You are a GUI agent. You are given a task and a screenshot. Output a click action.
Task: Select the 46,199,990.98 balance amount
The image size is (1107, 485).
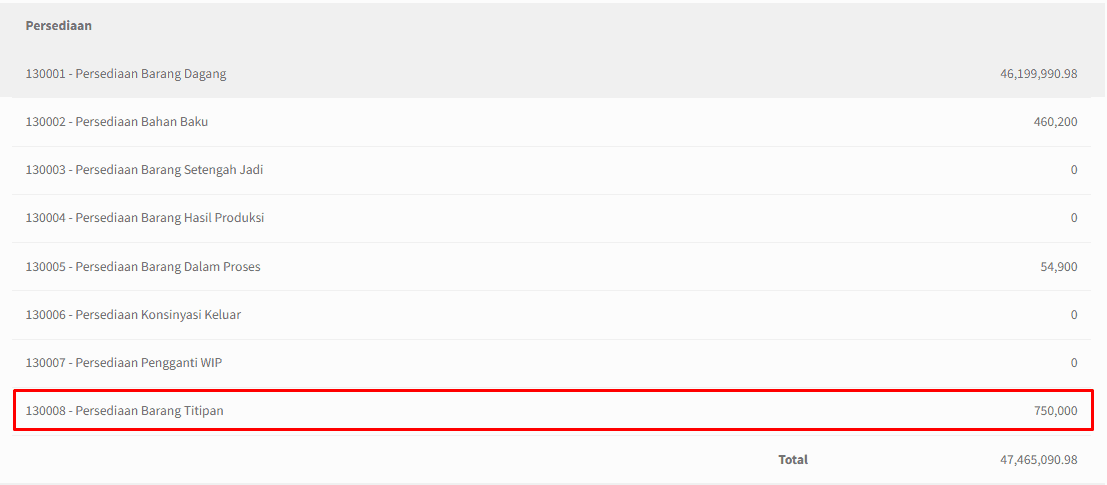pos(1039,73)
